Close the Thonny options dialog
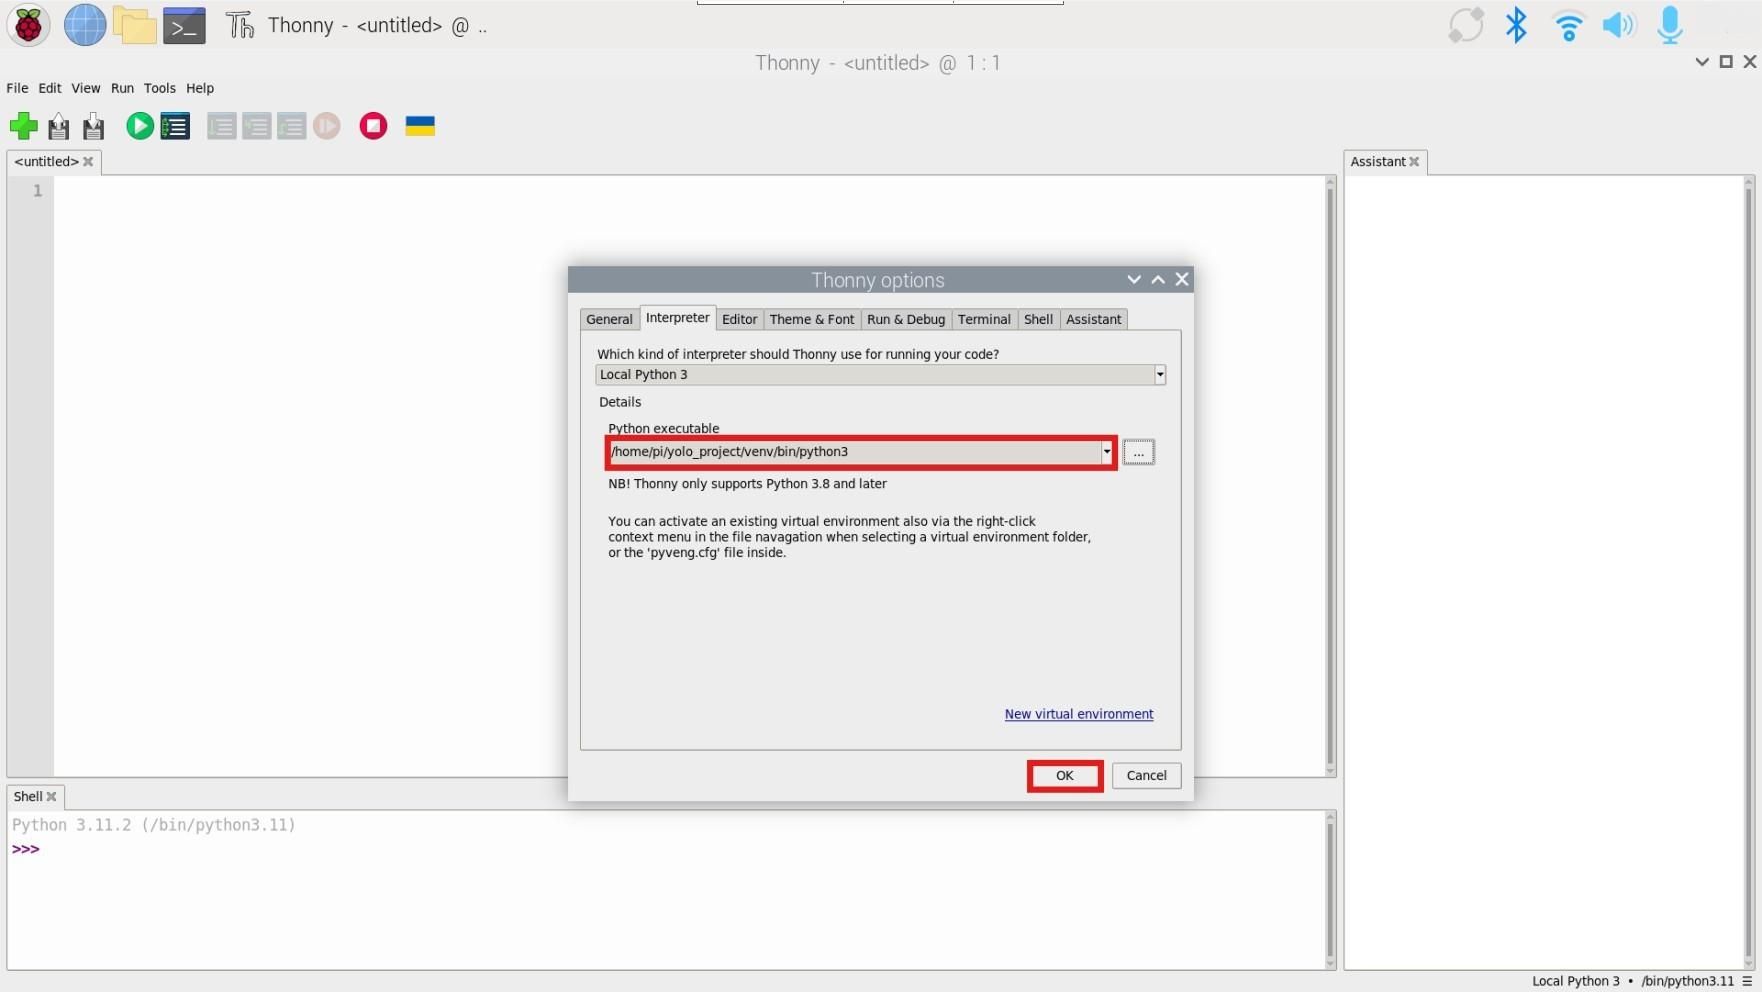The image size is (1762, 992). click(1182, 279)
